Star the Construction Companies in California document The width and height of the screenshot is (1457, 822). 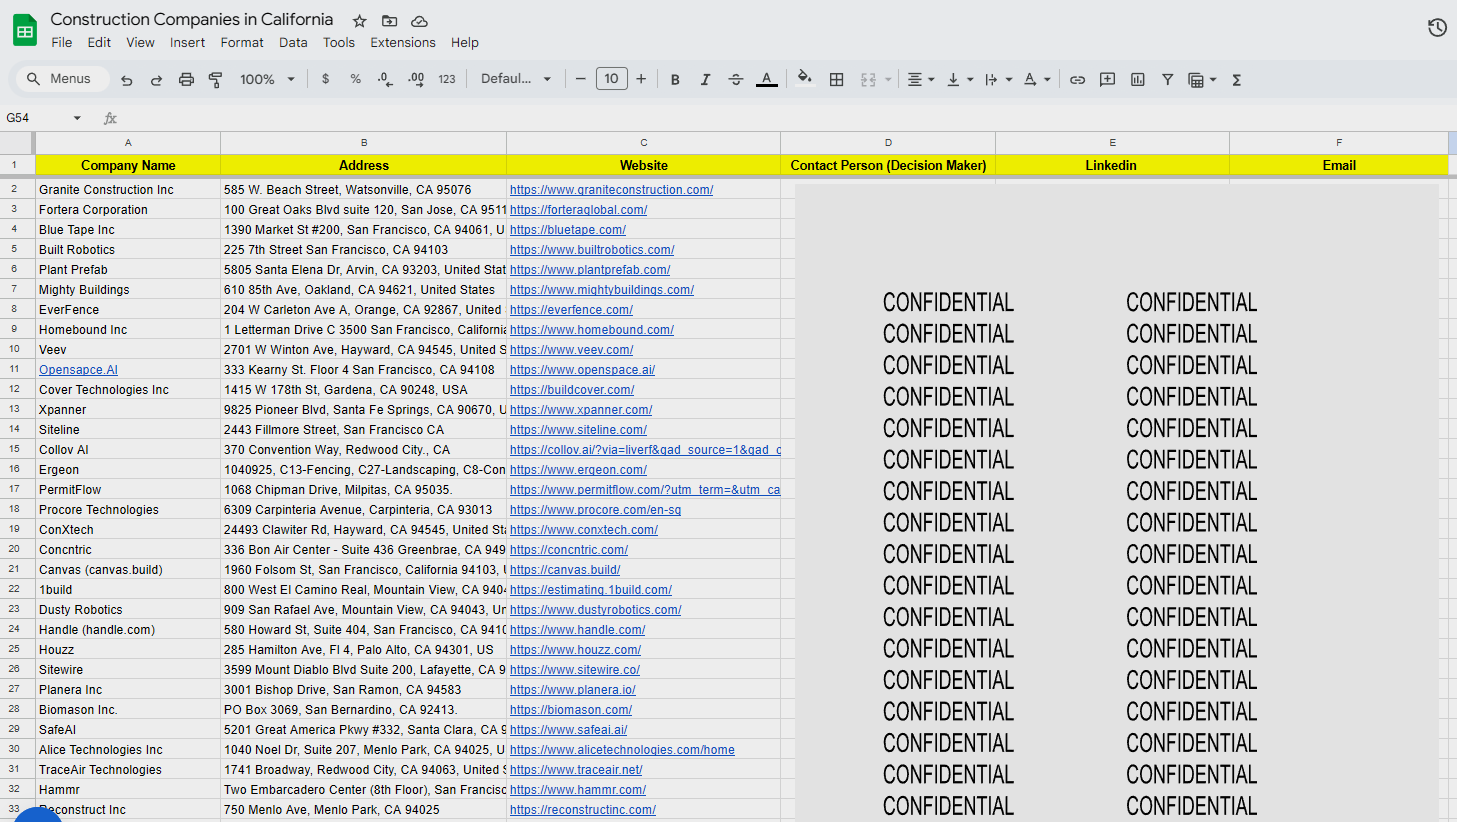[360, 21]
